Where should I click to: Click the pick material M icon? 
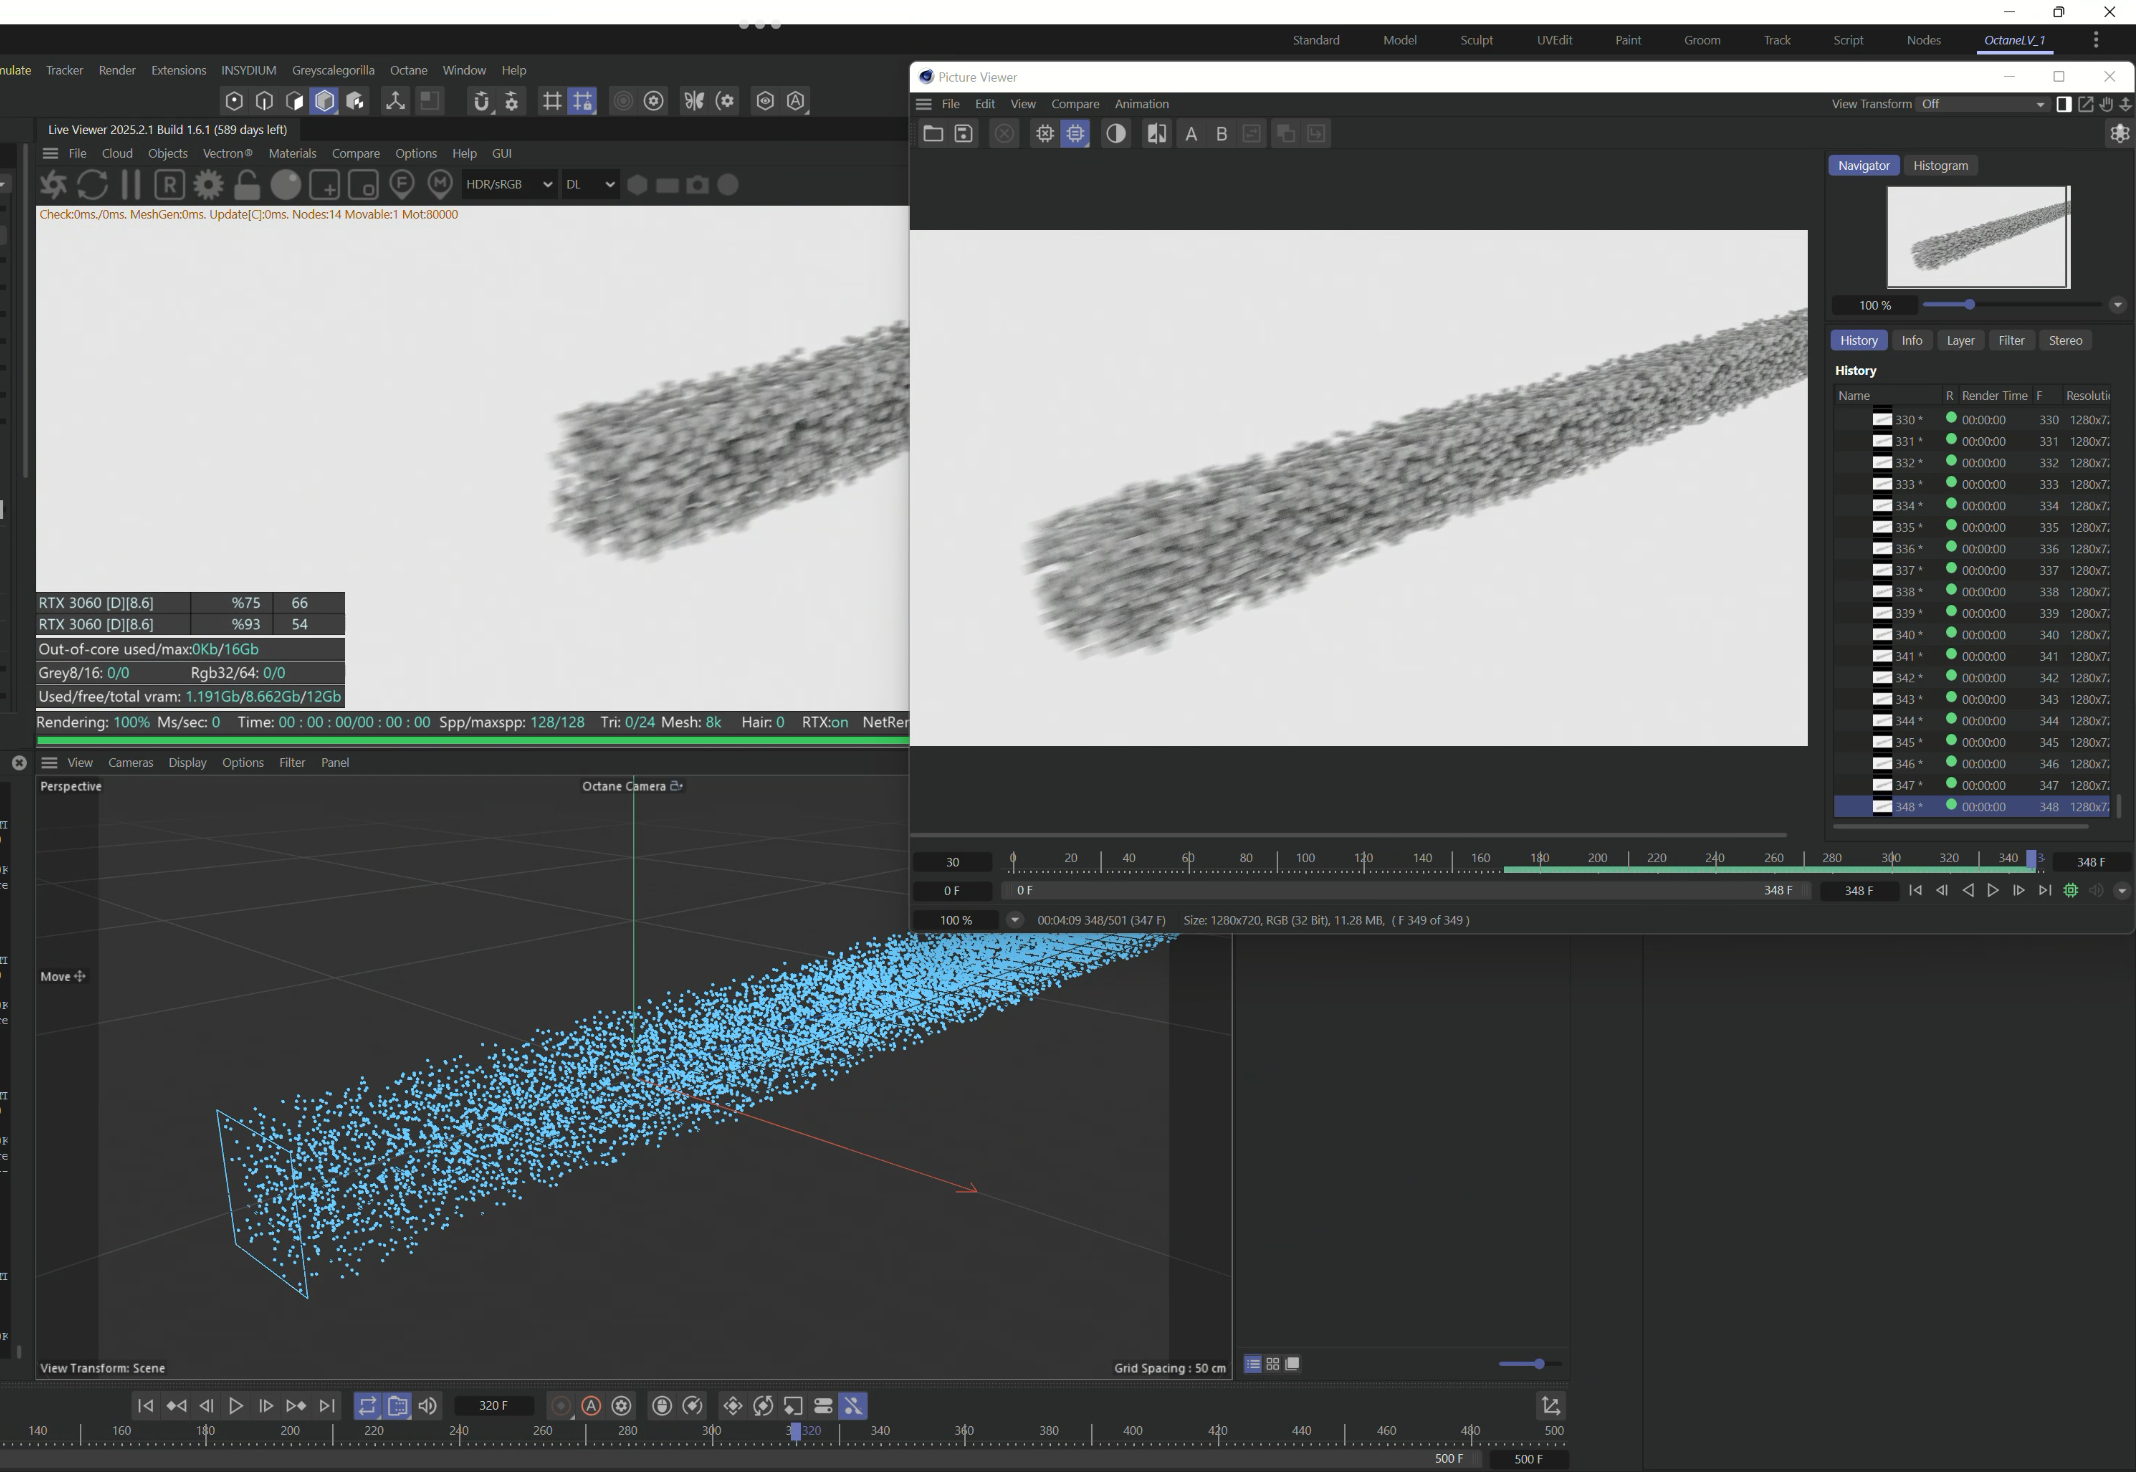440,184
